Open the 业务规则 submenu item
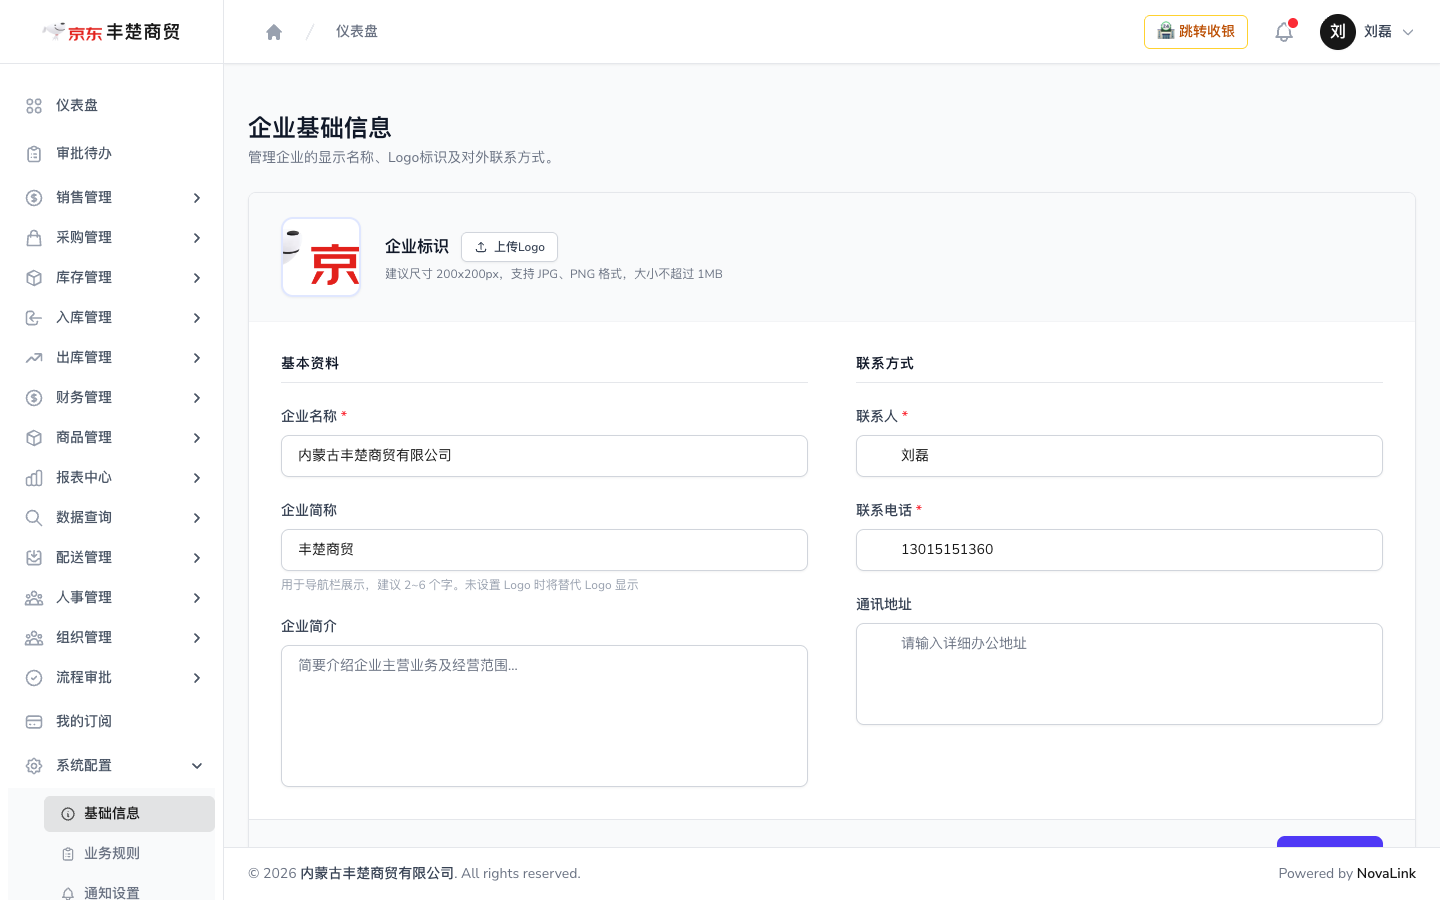 [129, 854]
